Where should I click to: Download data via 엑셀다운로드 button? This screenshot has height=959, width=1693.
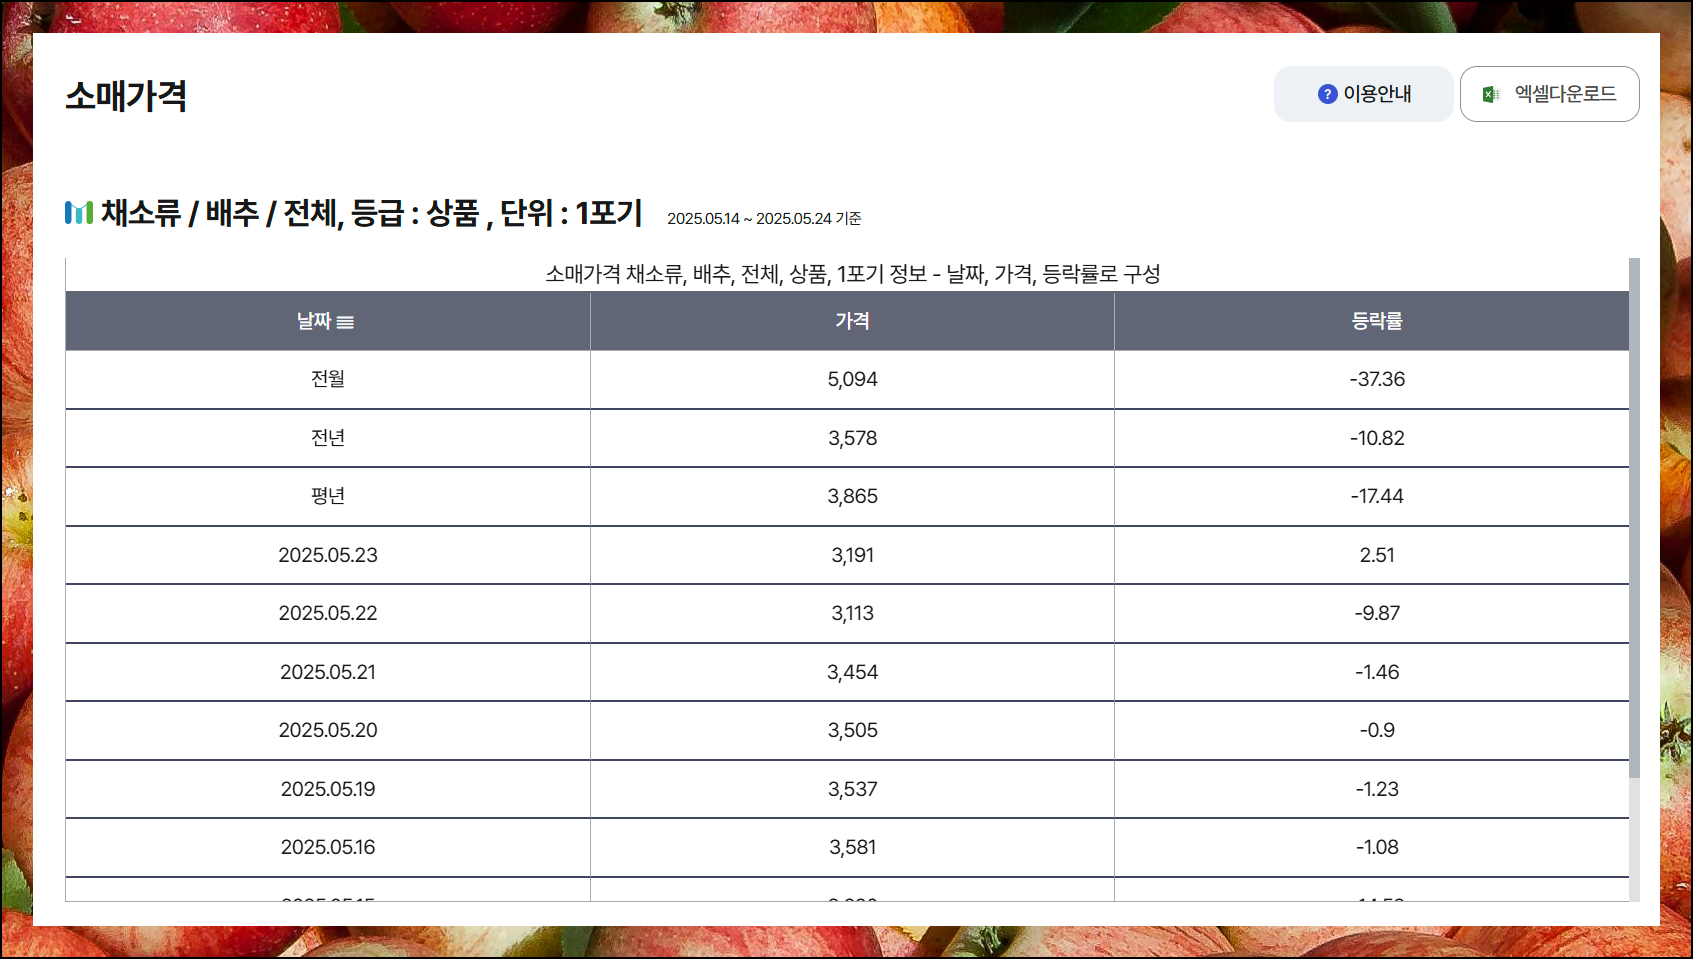[1549, 94]
